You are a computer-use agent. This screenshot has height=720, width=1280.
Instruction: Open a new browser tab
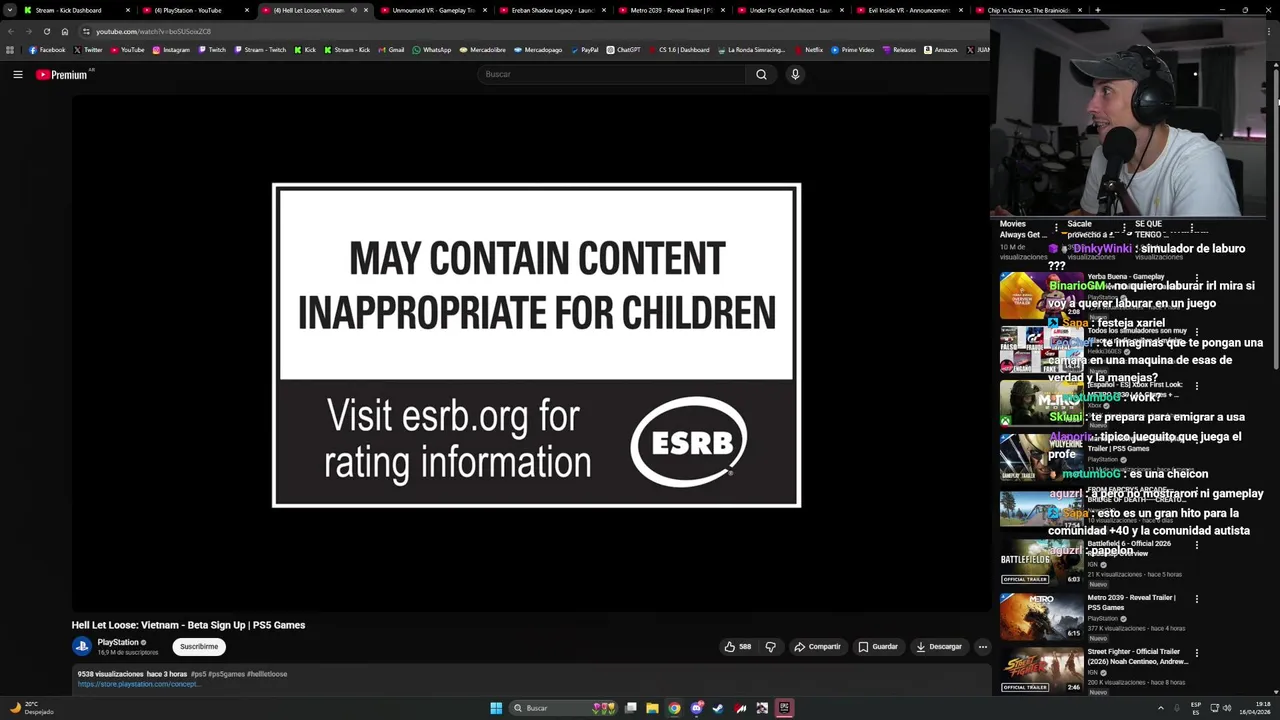pos(1097,10)
